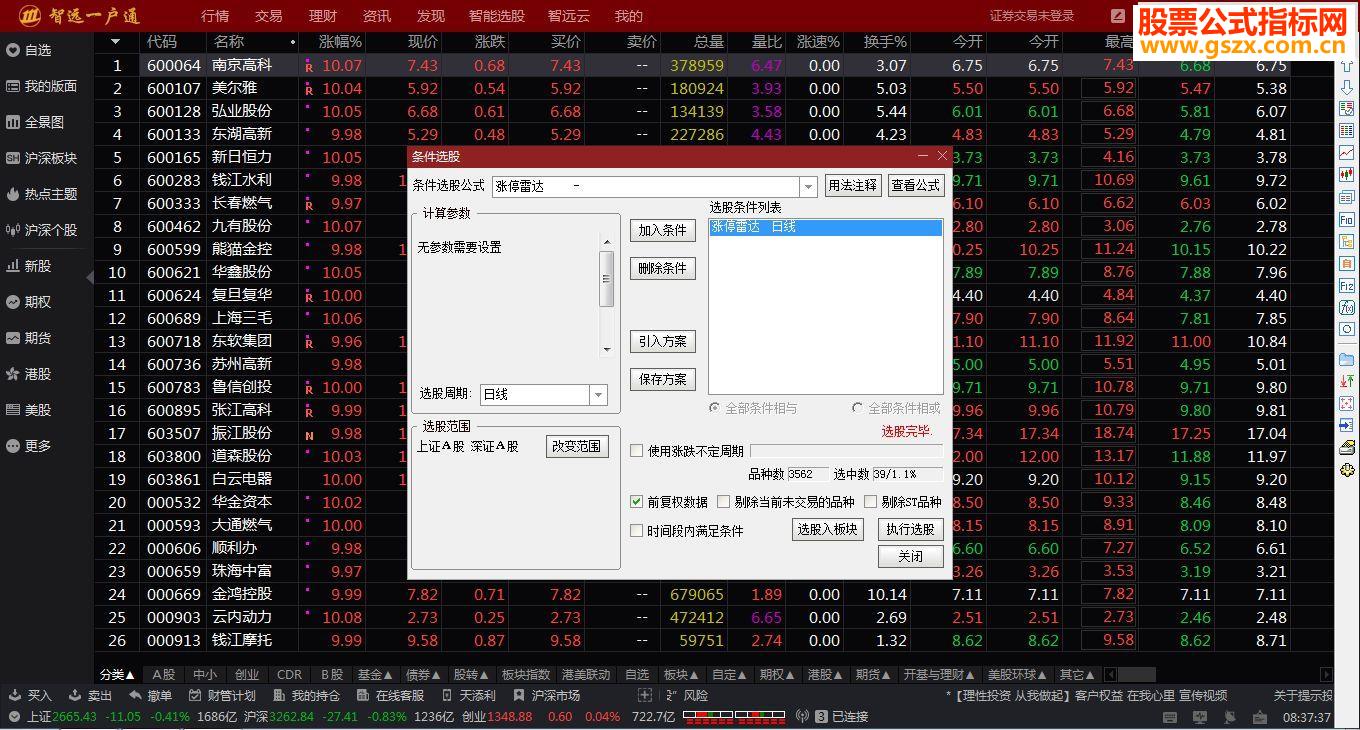
Task: Click the folder icon in right toolbar
Action: pos(1347,359)
